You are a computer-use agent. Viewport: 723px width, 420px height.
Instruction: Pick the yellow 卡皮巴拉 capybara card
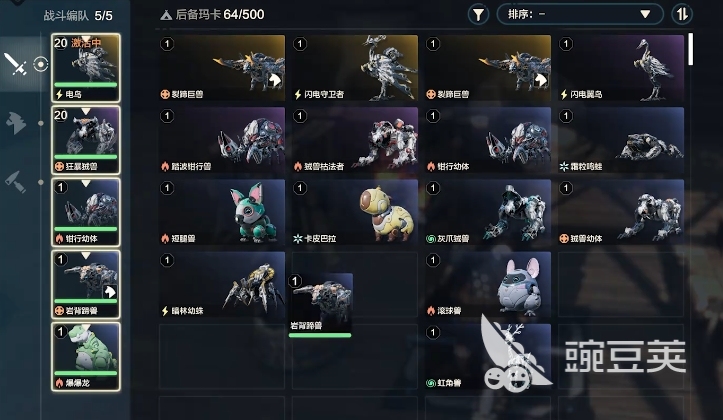coord(355,212)
